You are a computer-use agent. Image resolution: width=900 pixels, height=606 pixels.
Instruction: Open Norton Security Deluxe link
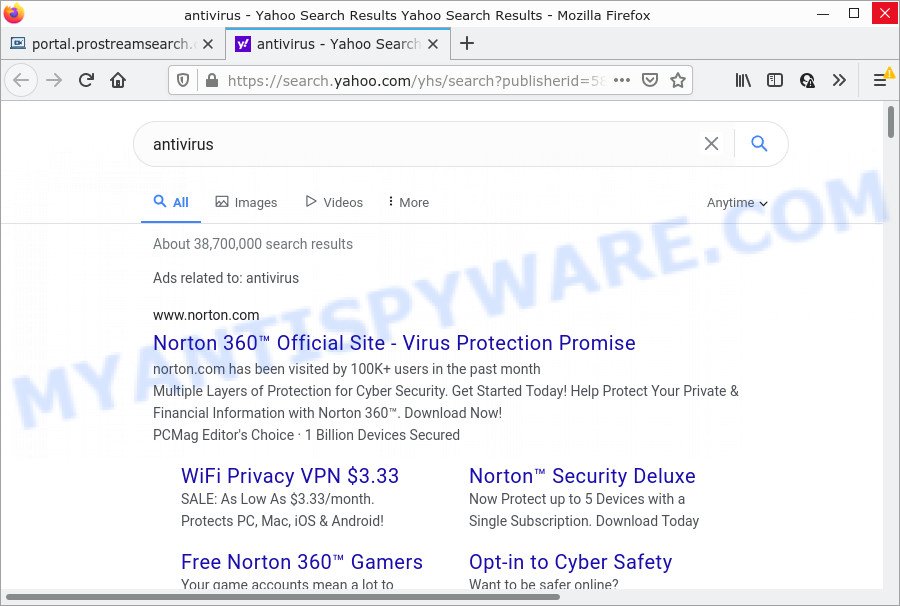[582, 476]
